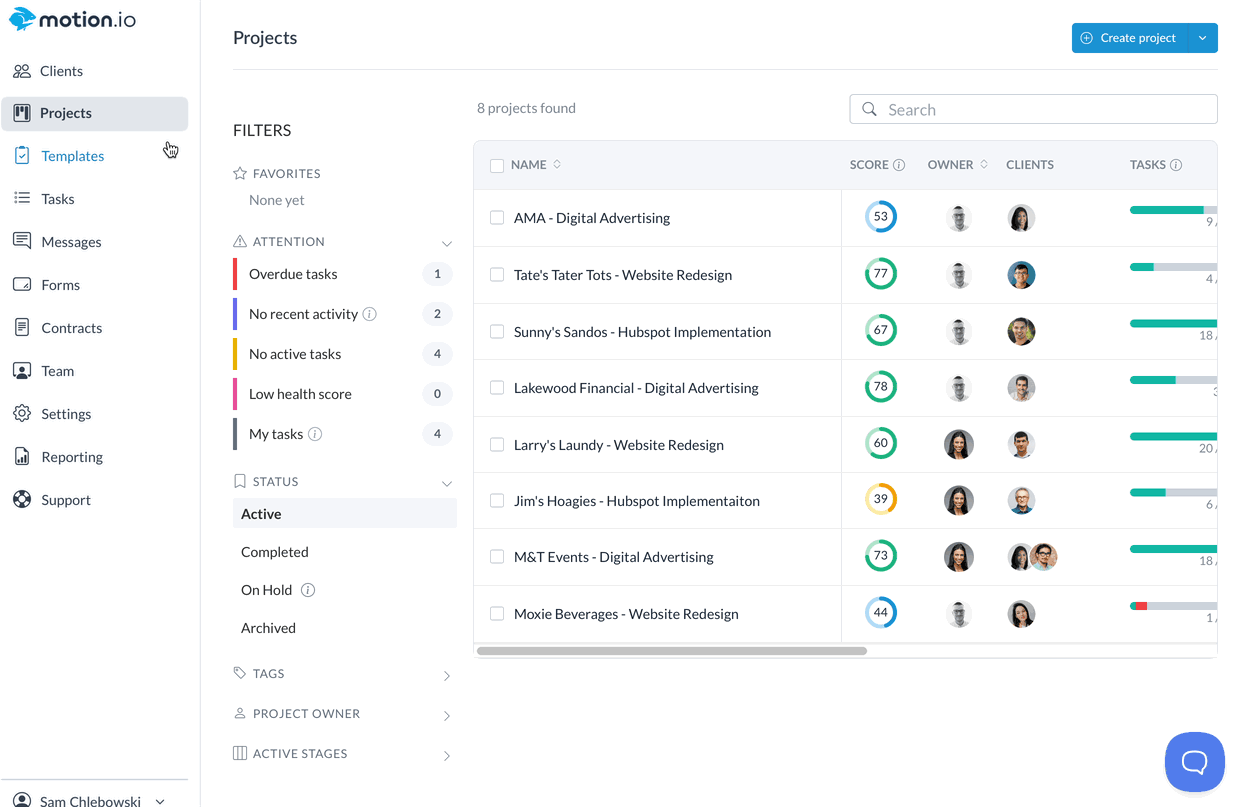Click the info icon beside TASKS column

pos(1176,165)
